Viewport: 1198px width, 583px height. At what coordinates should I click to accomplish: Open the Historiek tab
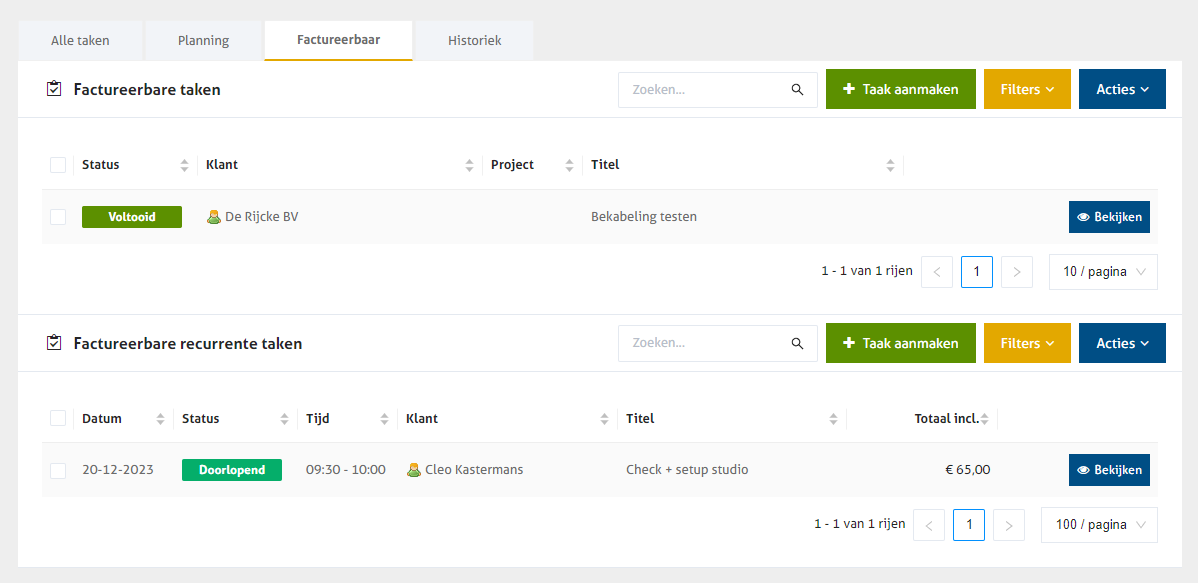pyautogui.click(x=474, y=41)
